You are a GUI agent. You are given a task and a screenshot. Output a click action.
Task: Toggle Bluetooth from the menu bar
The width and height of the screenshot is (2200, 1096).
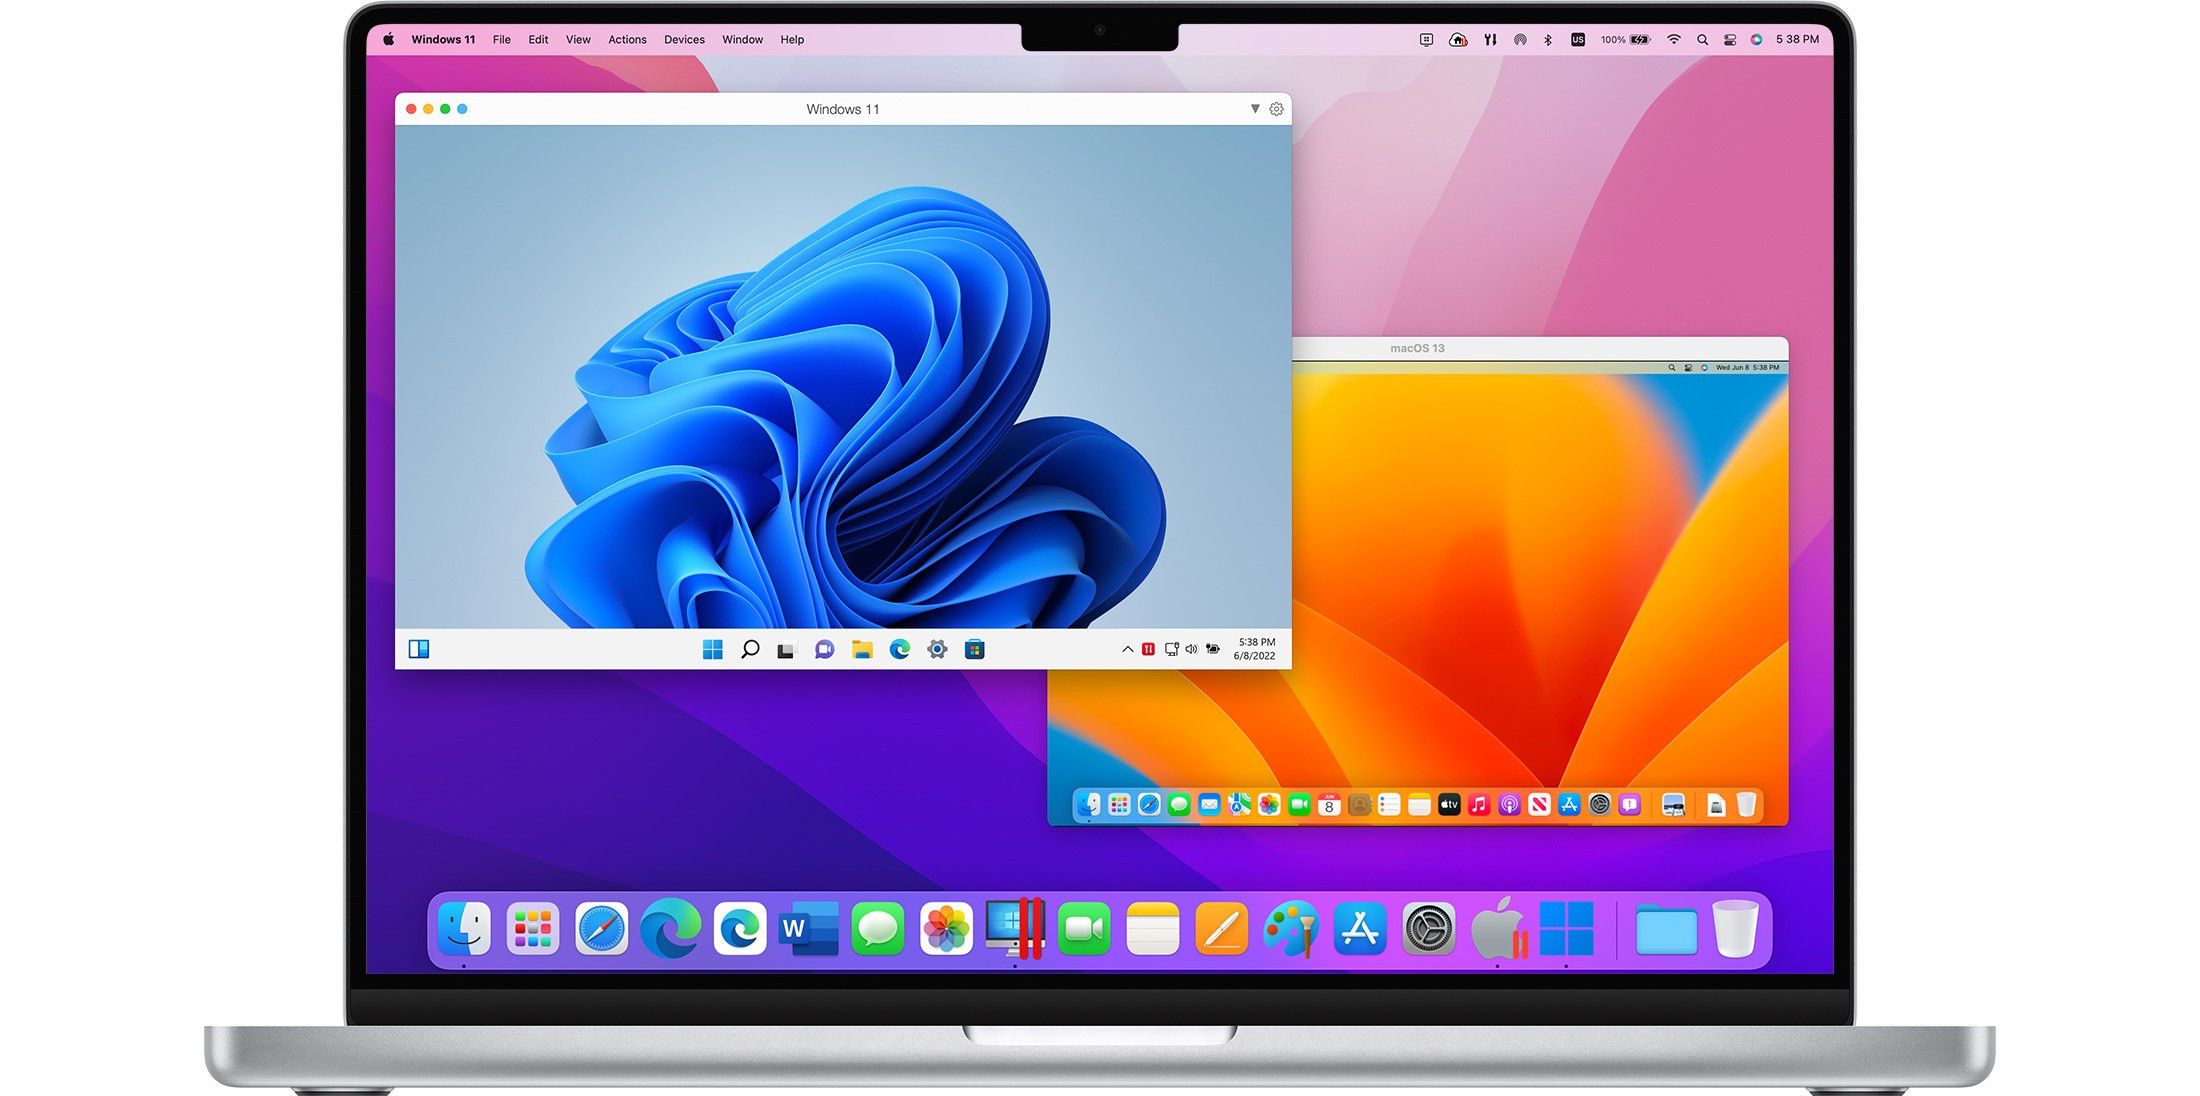(x=1548, y=40)
